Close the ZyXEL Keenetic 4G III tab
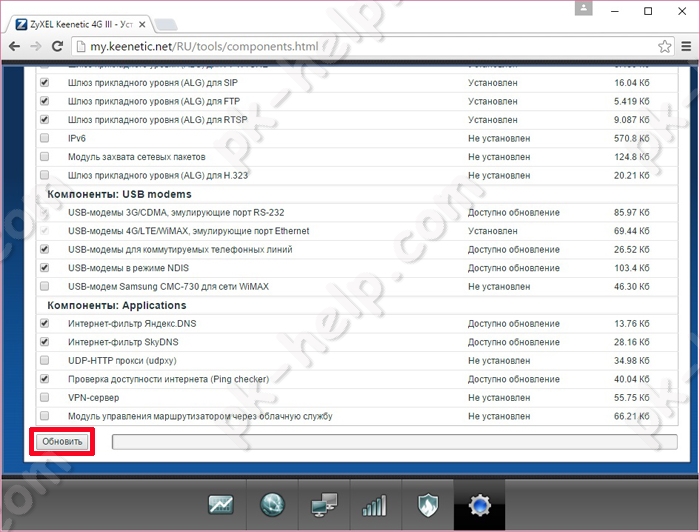 (x=142, y=25)
